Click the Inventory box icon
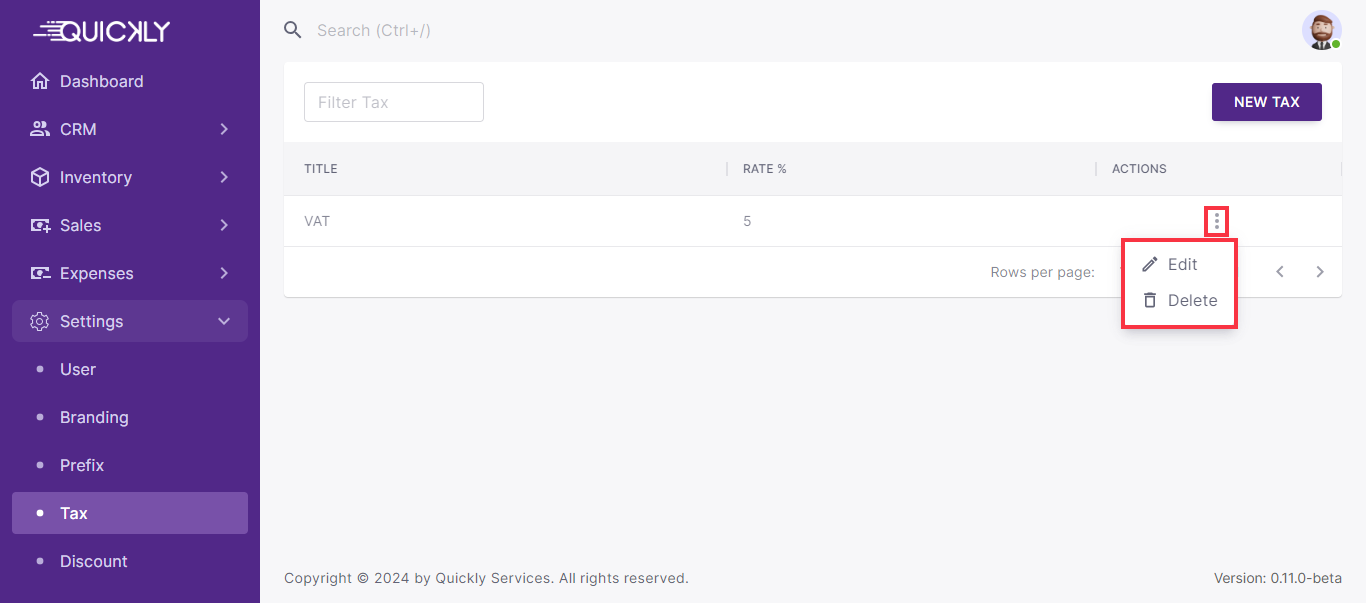Screen dimensions: 1366x603 [40, 177]
